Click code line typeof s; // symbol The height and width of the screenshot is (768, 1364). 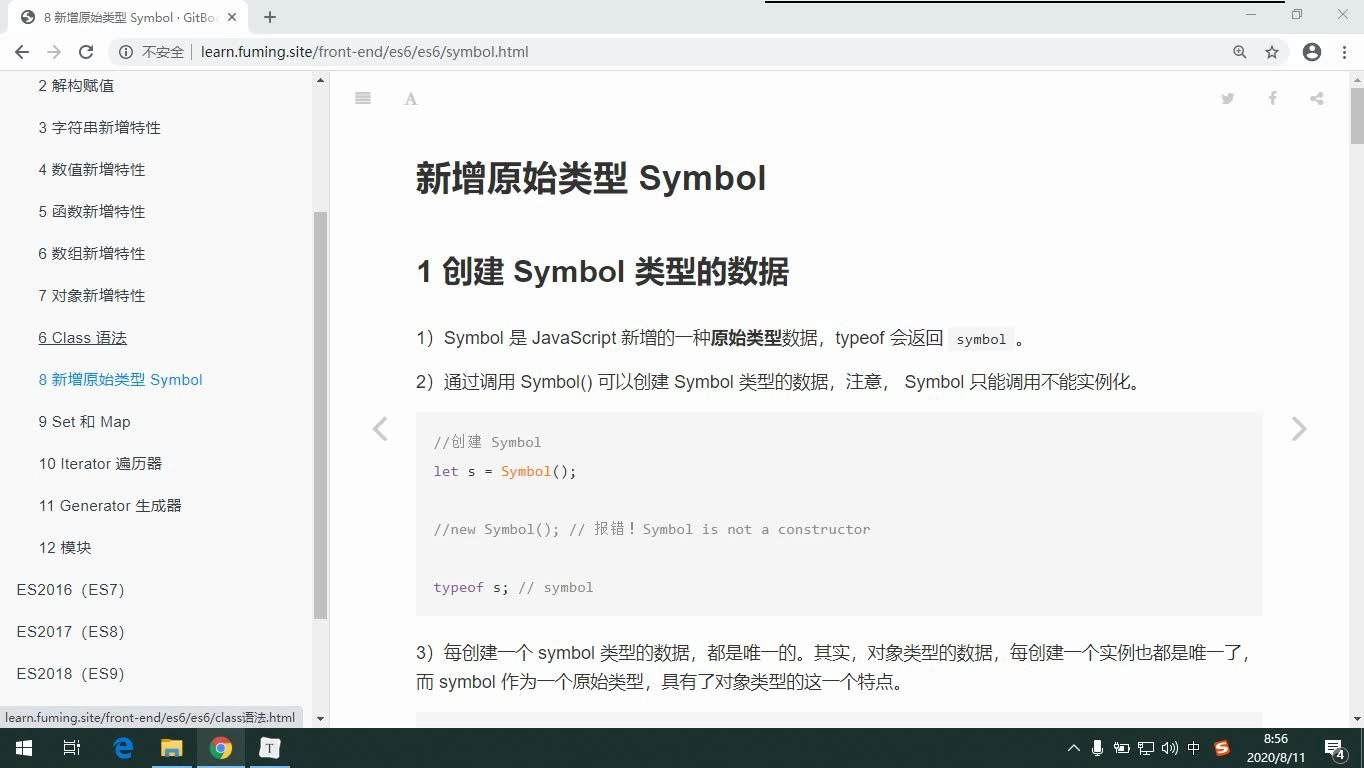point(513,587)
